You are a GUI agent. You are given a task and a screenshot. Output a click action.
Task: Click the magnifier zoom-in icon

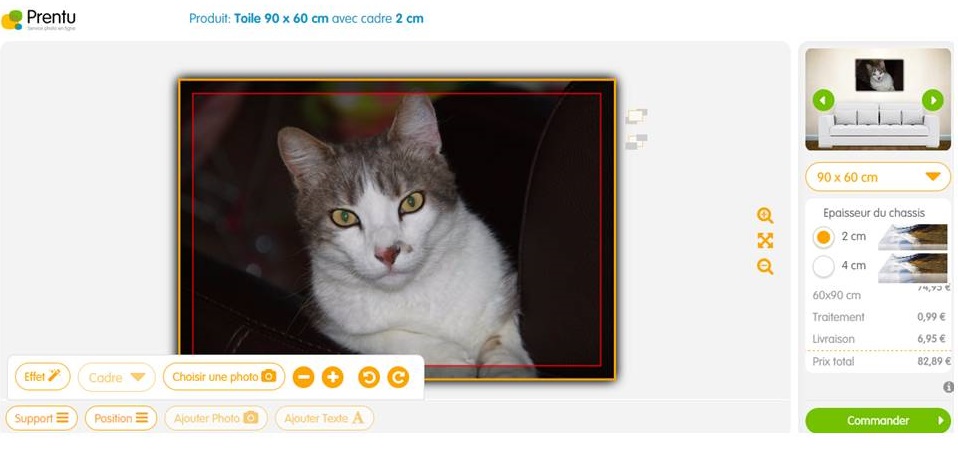[x=765, y=215]
